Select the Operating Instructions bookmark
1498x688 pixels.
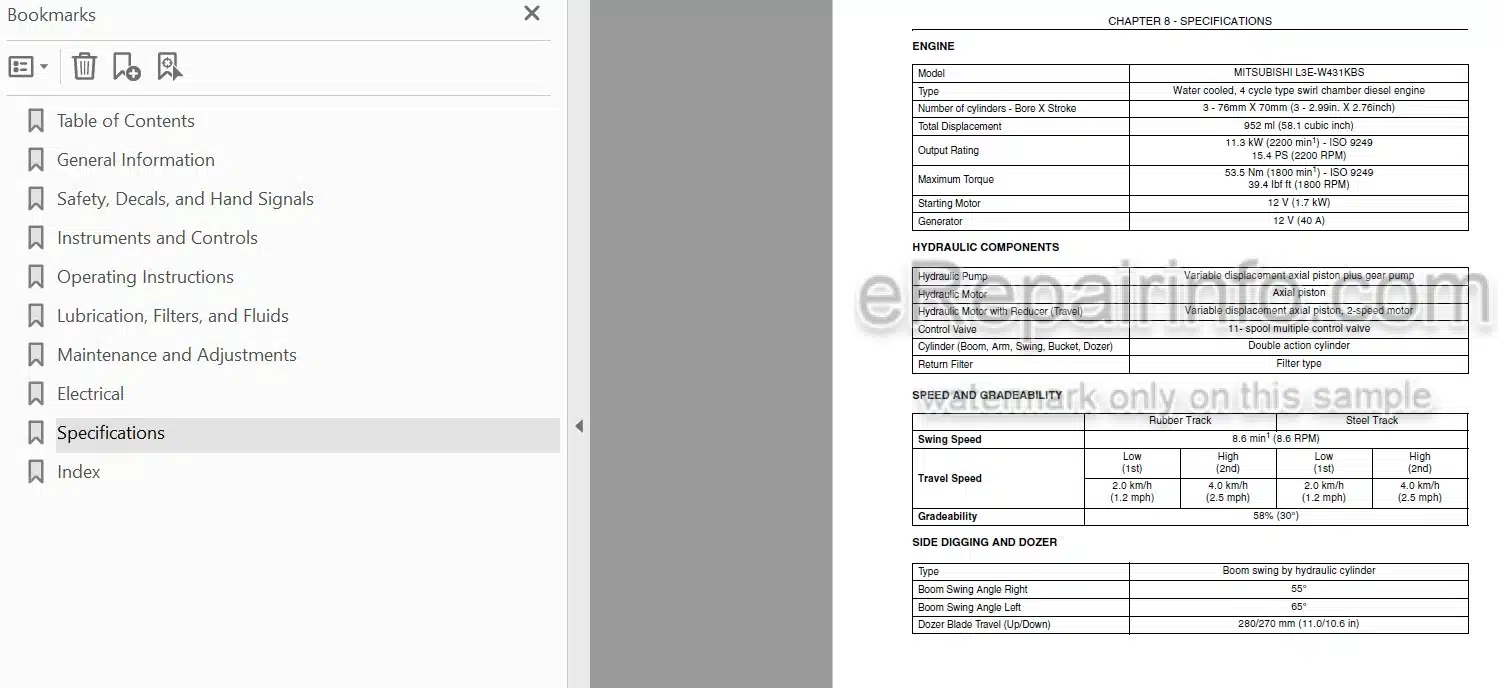[x=145, y=277]
